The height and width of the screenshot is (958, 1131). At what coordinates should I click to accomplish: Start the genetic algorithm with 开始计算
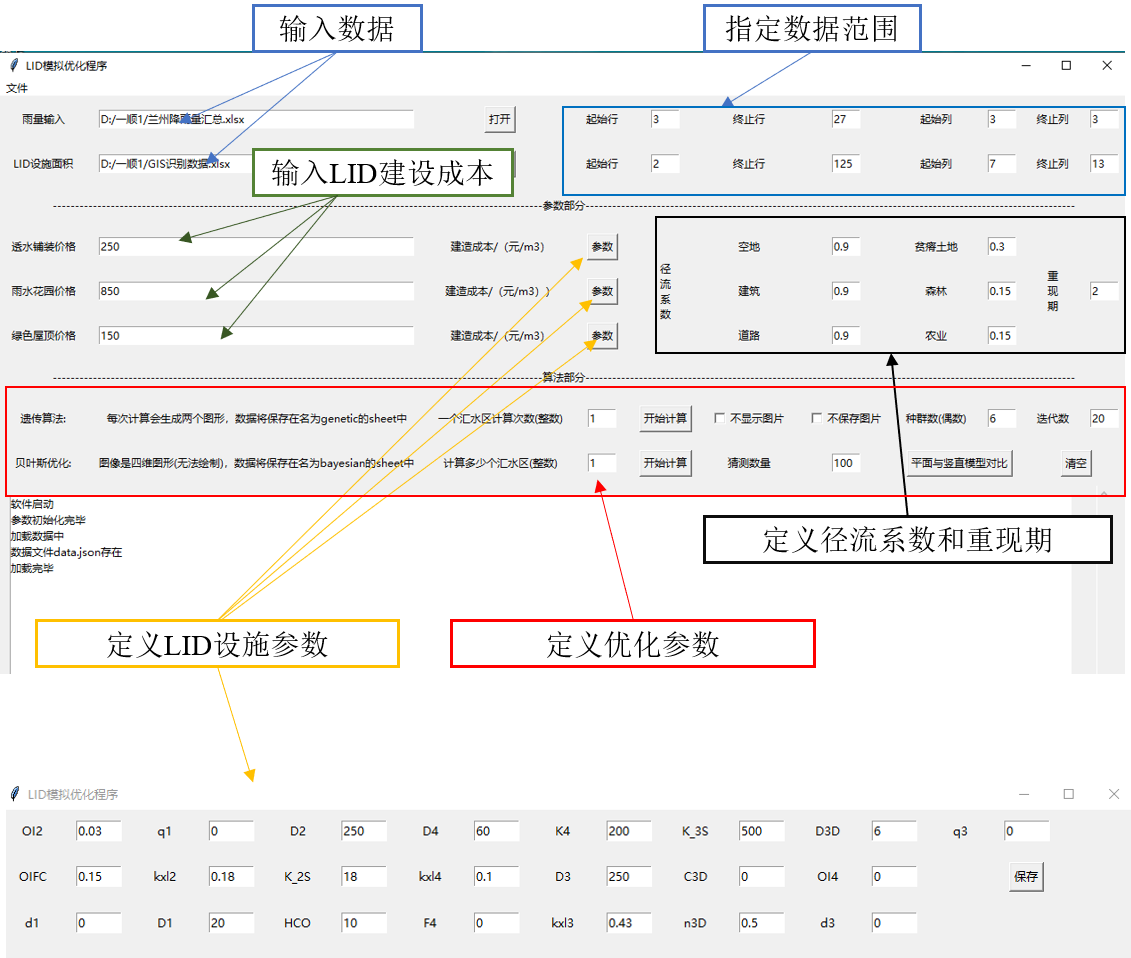pyautogui.click(x=665, y=419)
